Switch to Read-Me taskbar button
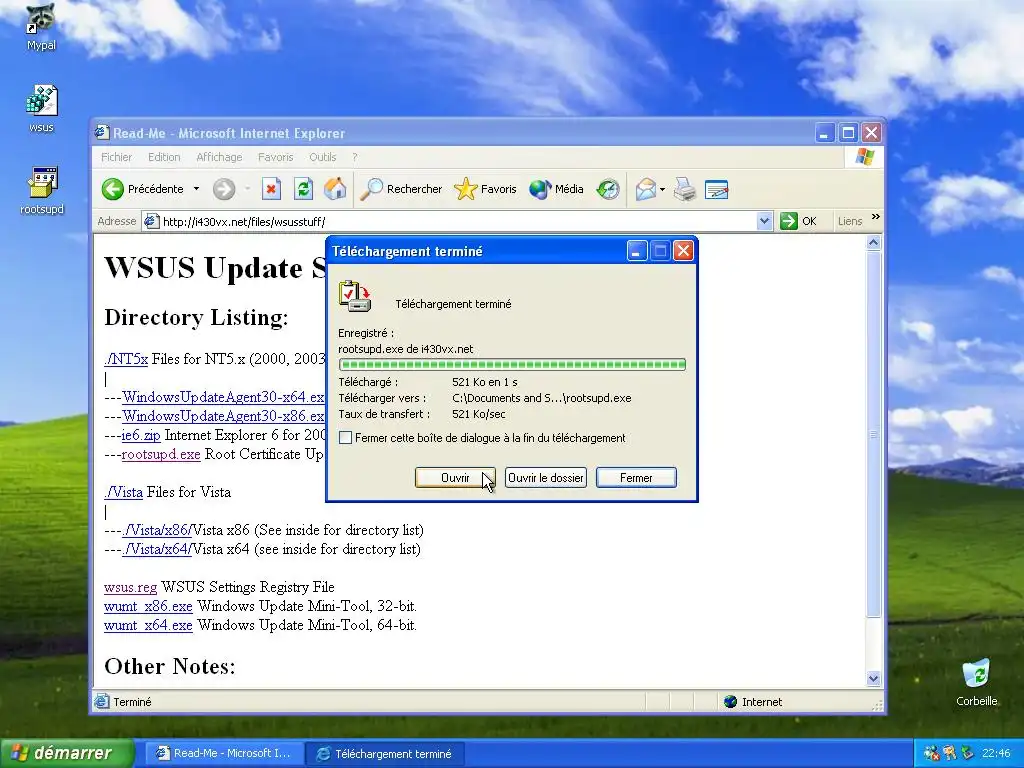This screenshot has width=1024, height=768. click(224, 754)
